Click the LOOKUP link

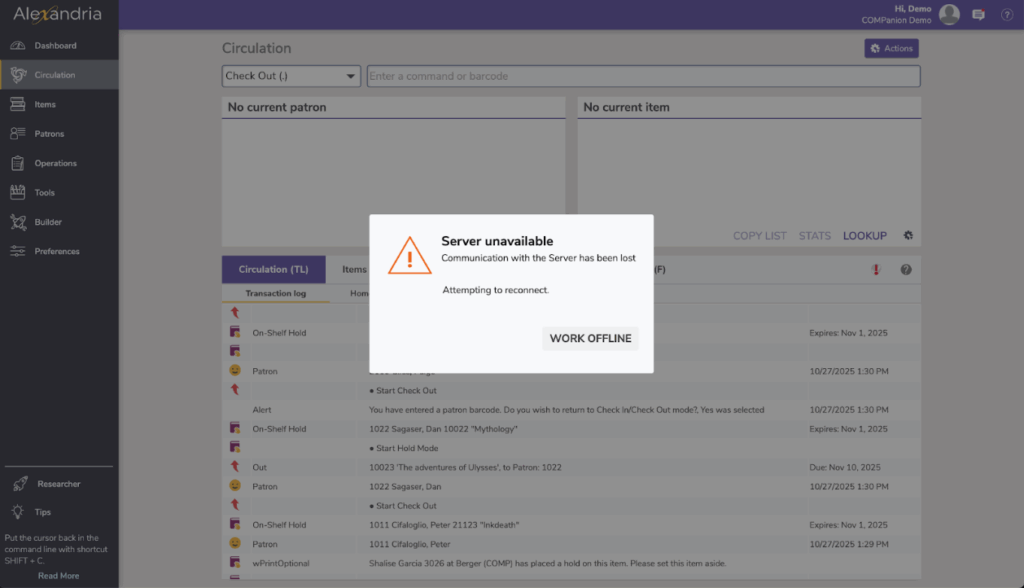tap(864, 236)
